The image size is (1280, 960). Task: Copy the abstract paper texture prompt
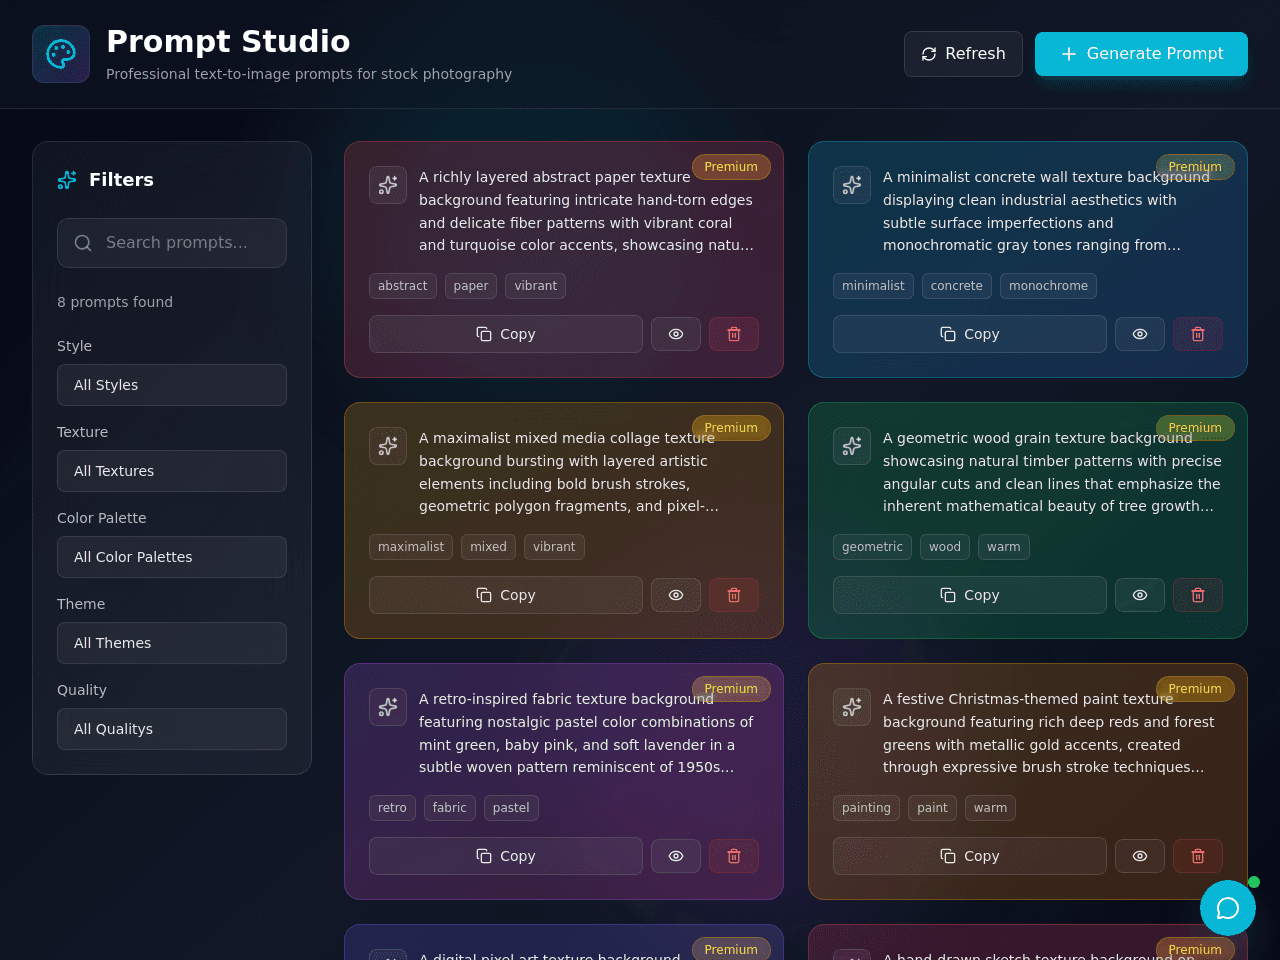506,334
